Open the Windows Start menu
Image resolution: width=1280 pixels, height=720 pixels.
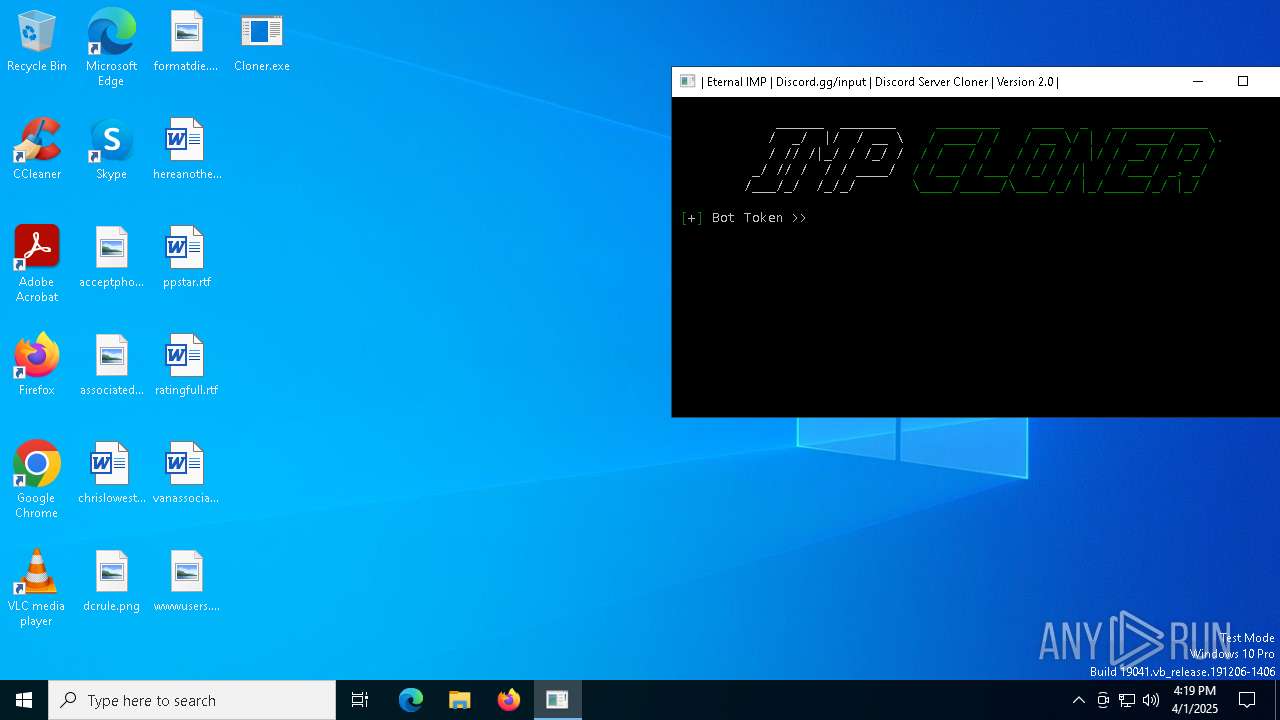pyautogui.click(x=24, y=700)
